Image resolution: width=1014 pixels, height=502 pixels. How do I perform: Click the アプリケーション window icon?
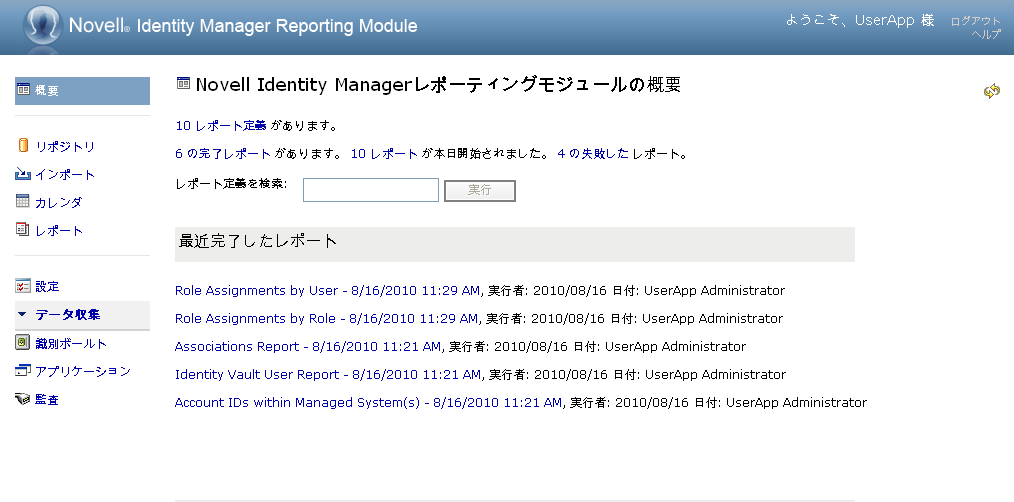23,371
